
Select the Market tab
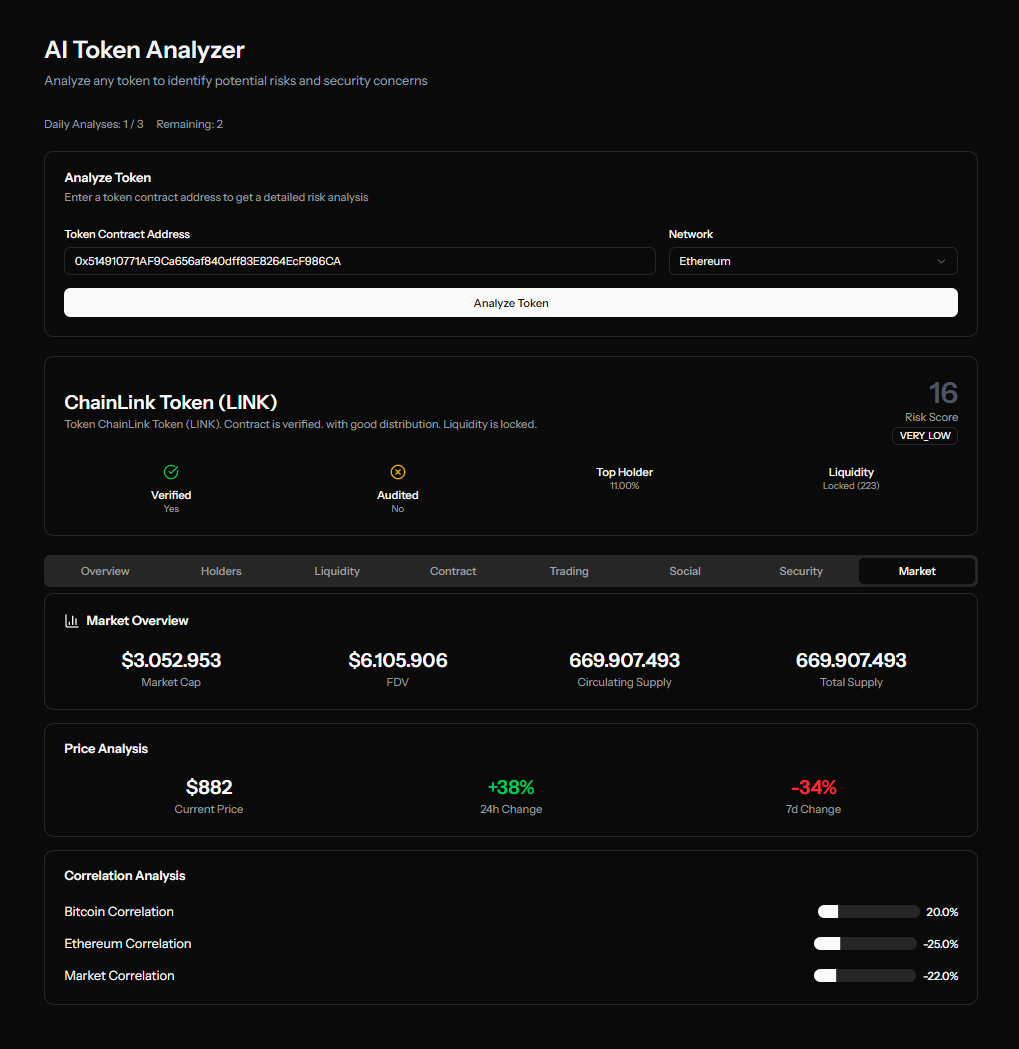(x=917, y=571)
